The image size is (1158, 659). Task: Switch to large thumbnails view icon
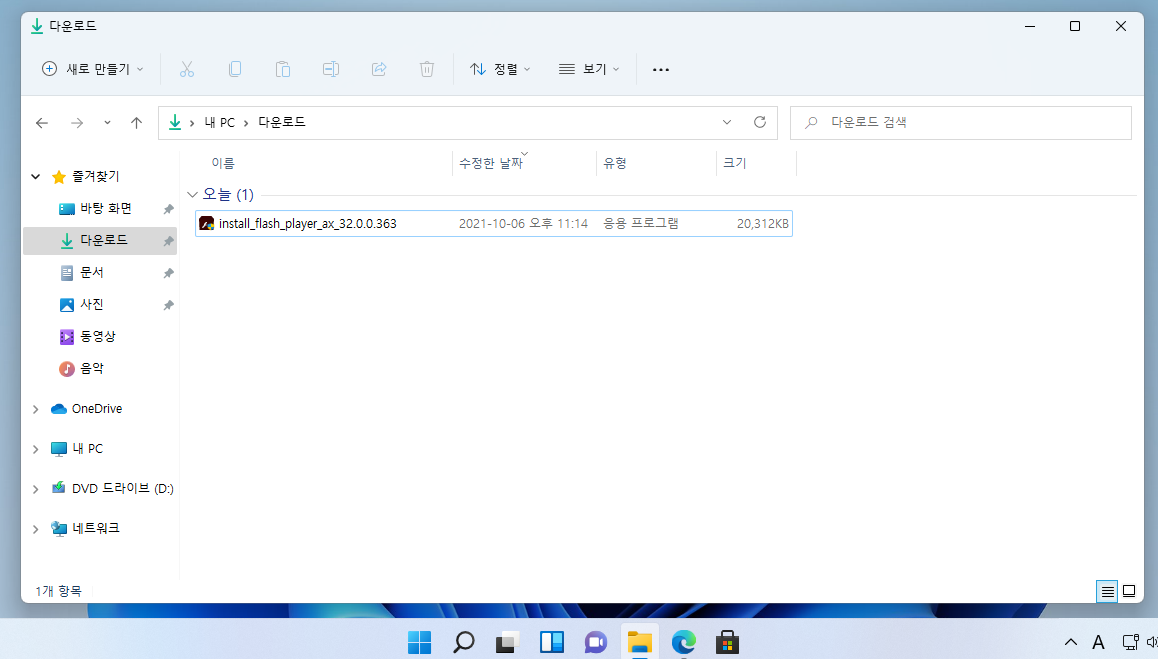coord(1129,591)
